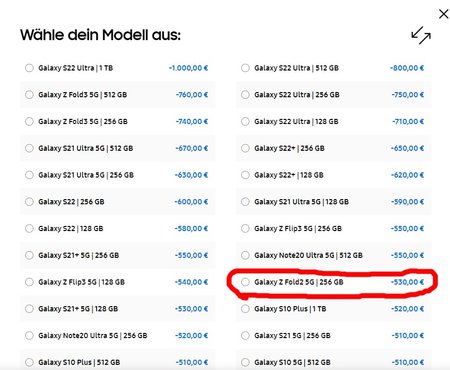Click -550,00 € price of Galaxy S21+ 256 GB
Screen dimensions: 450x370
click(192, 255)
